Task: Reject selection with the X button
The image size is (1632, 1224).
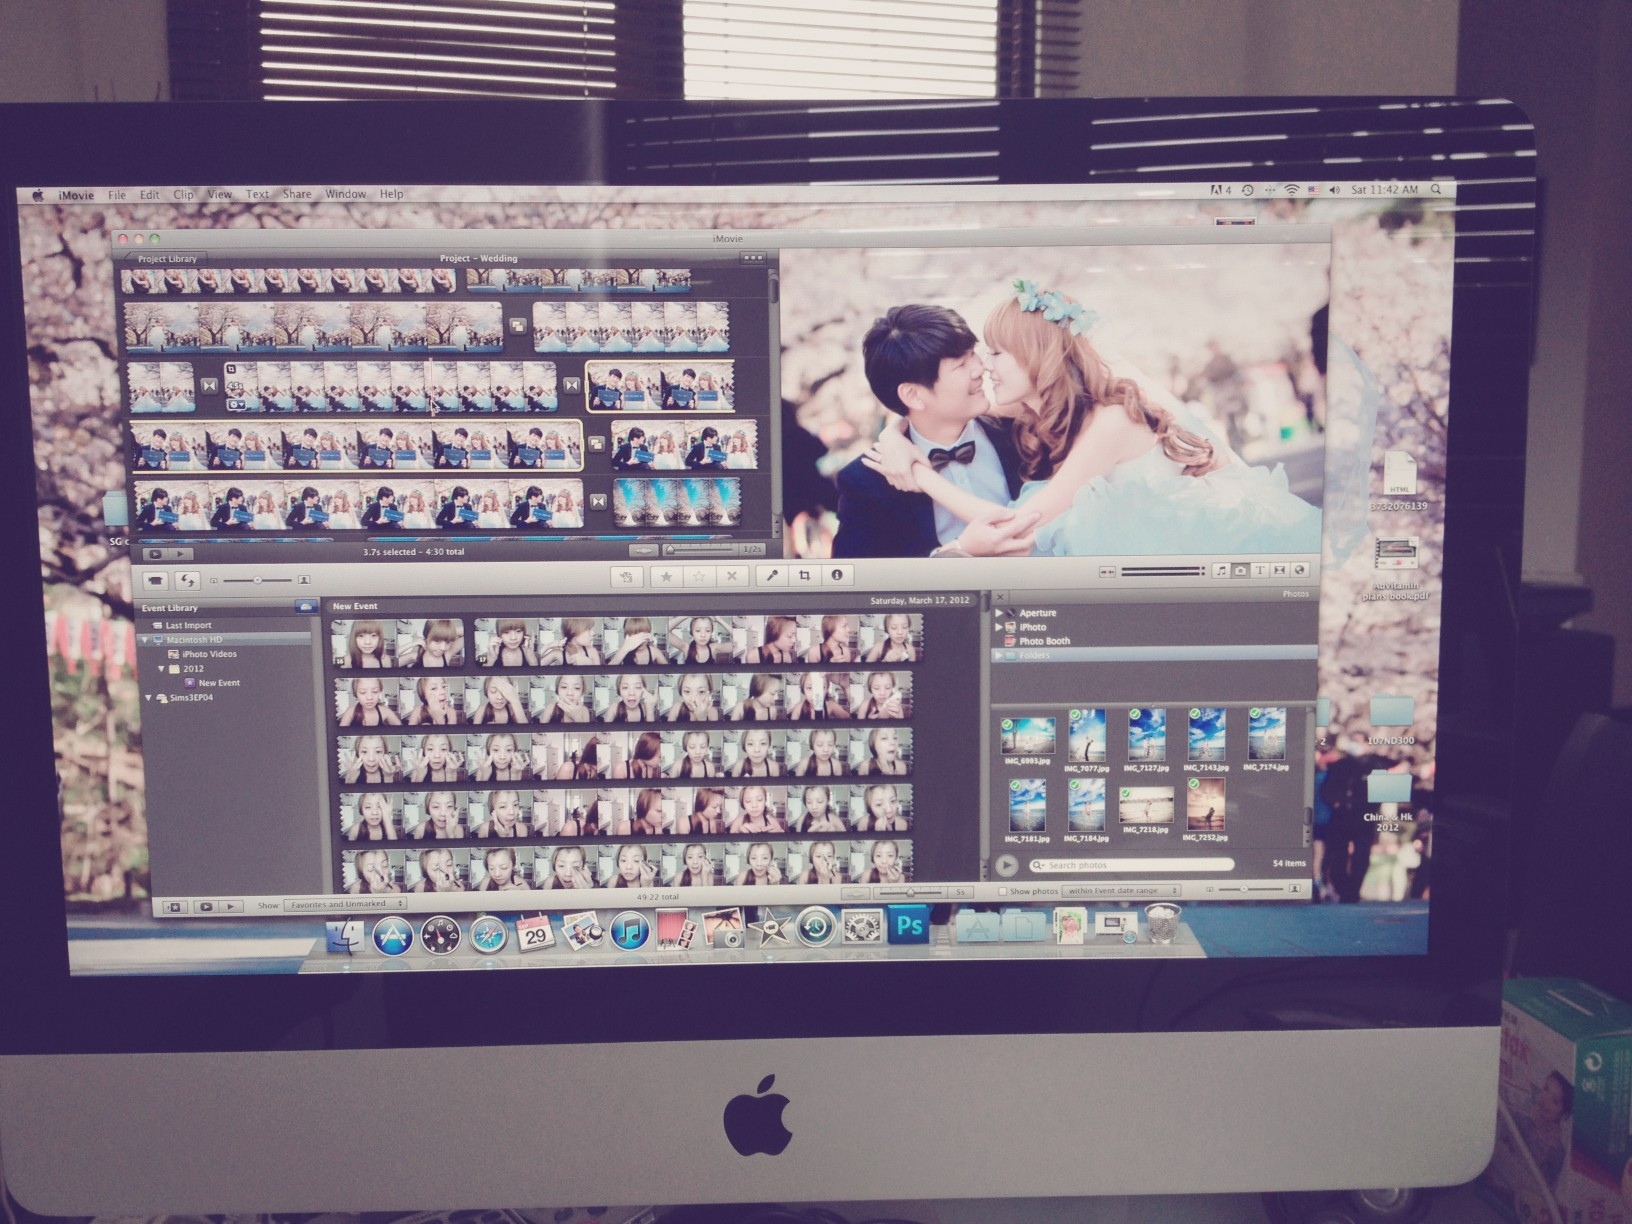Action: (732, 576)
